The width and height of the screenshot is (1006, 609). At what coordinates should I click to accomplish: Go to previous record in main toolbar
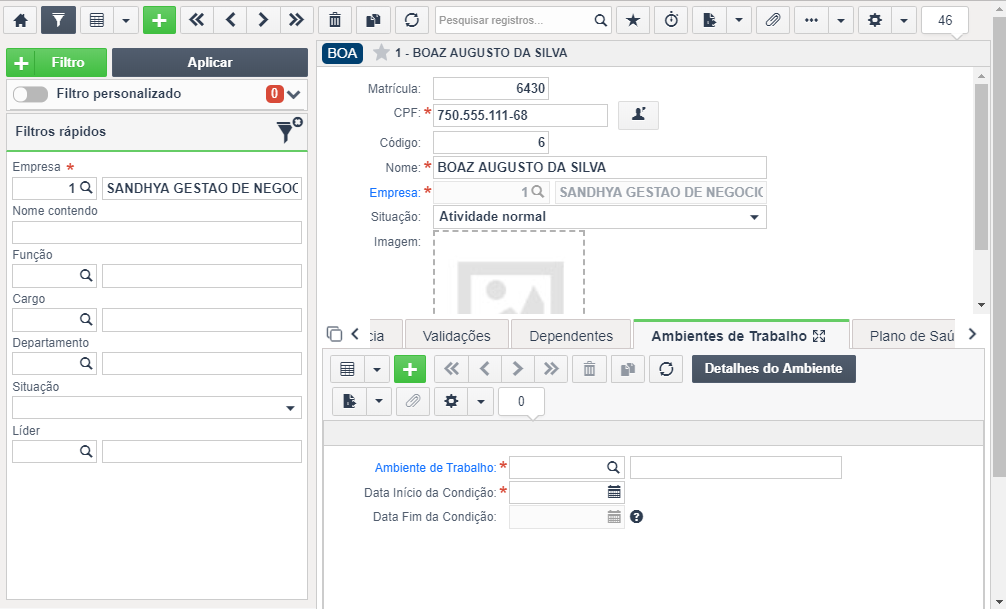(231, 20)
